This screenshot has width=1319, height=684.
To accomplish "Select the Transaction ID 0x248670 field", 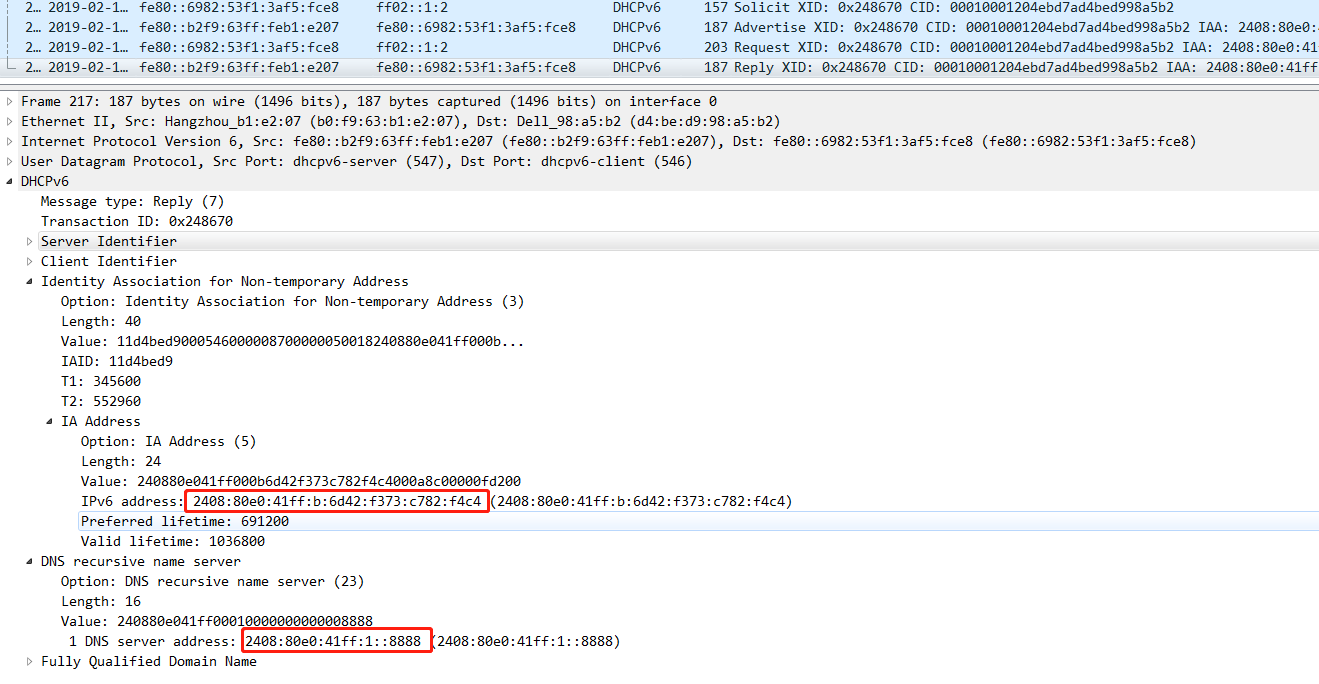I will tap(142, 221).
